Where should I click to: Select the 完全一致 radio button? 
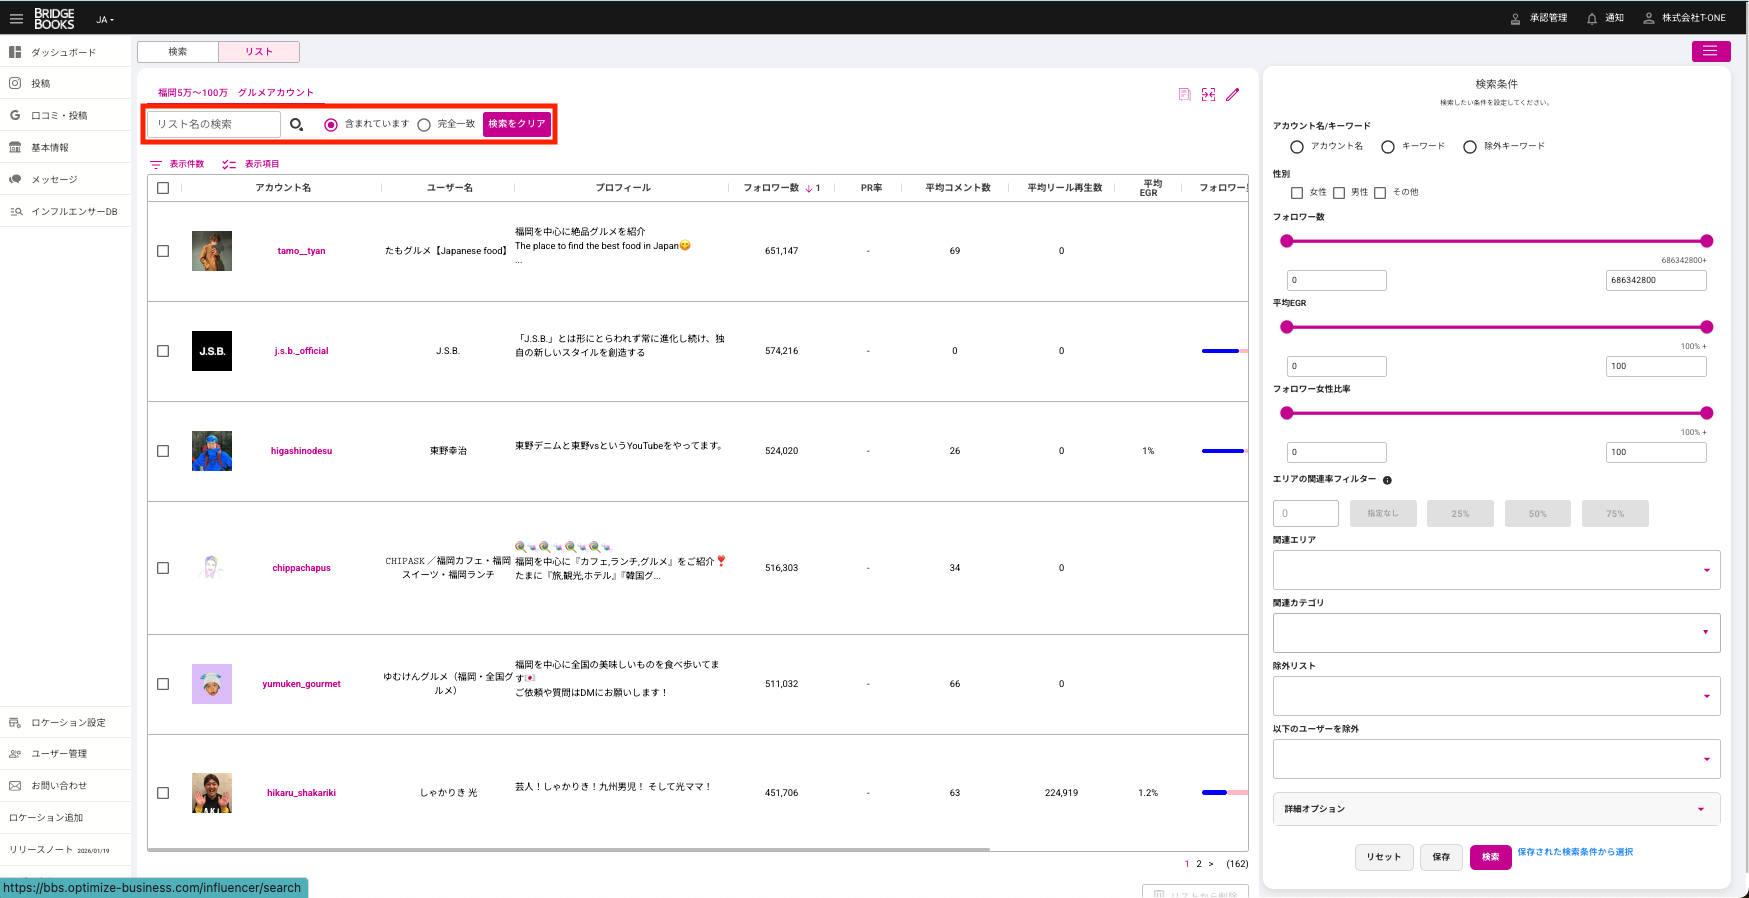(x=424, y=125)
